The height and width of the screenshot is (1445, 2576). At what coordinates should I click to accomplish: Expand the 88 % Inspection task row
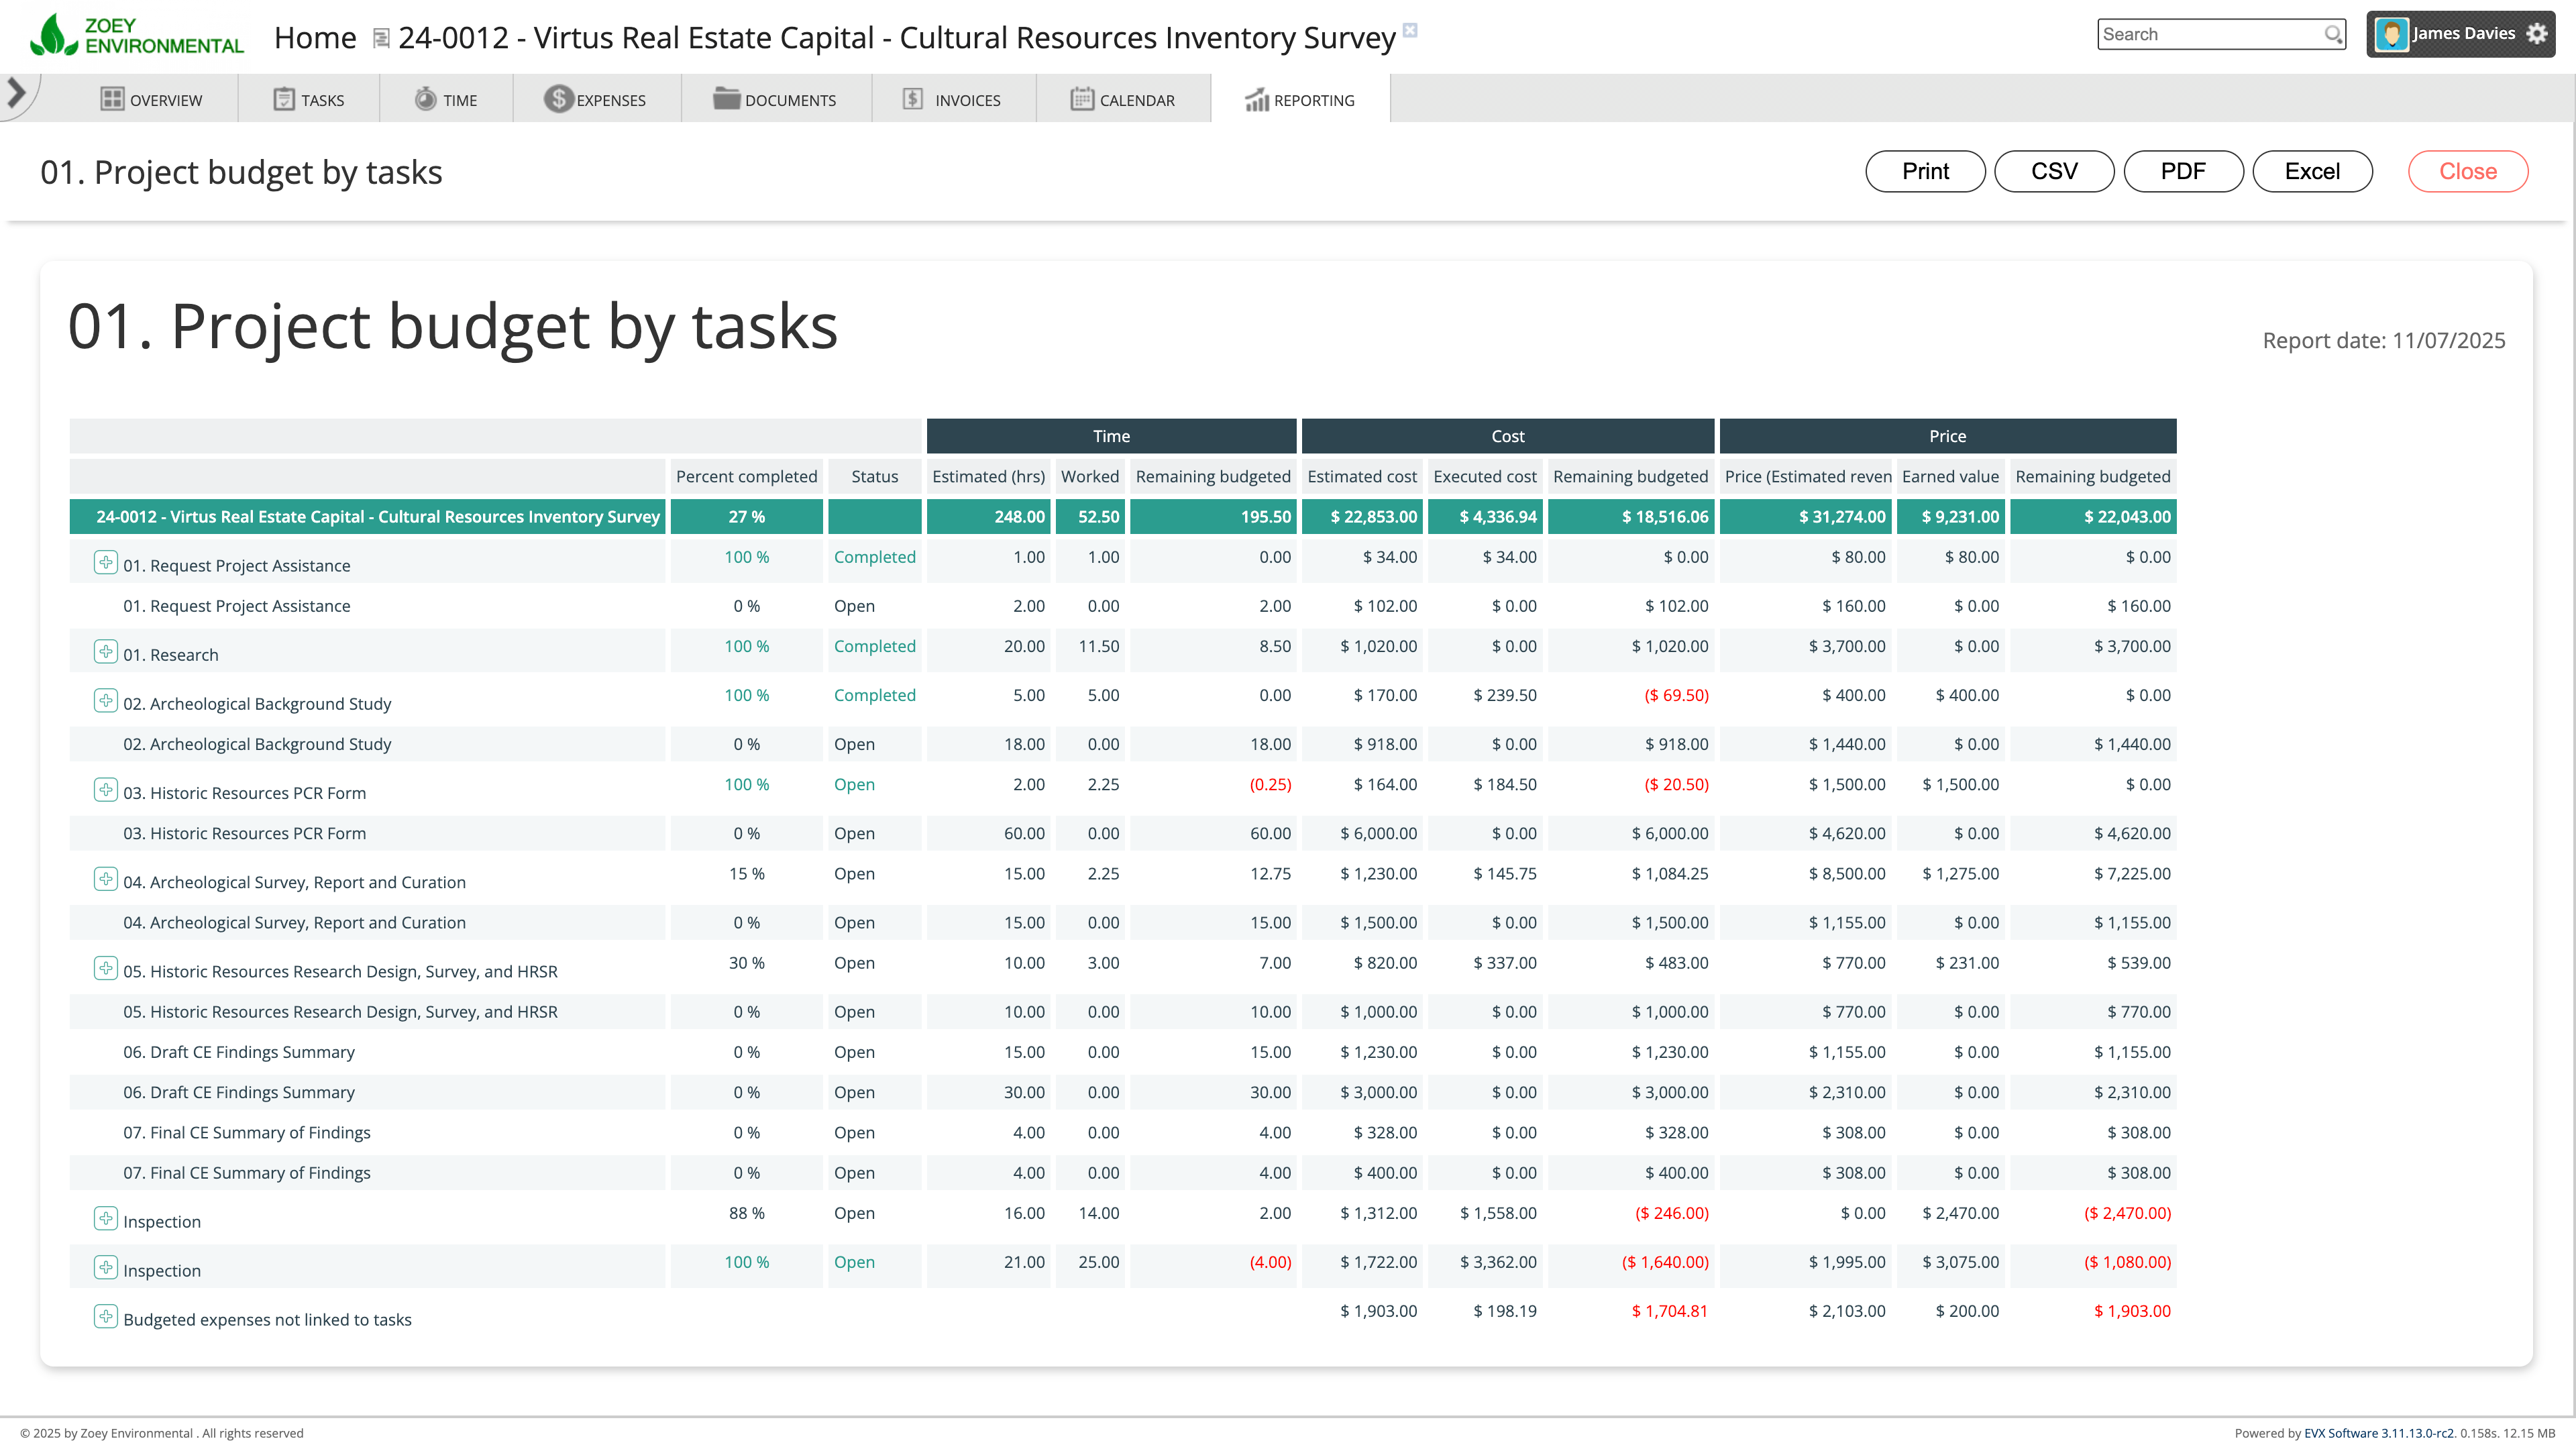coord(105,1219)
